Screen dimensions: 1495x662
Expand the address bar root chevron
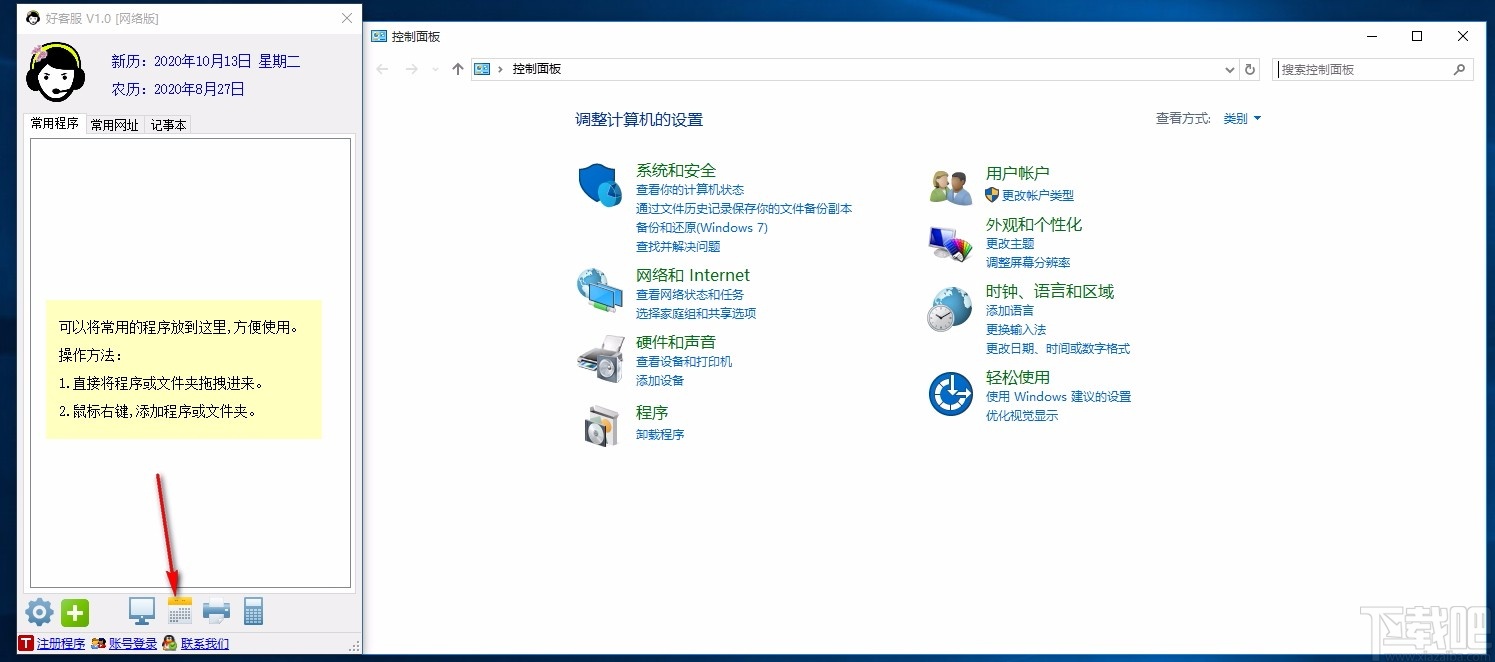[500, 69]
